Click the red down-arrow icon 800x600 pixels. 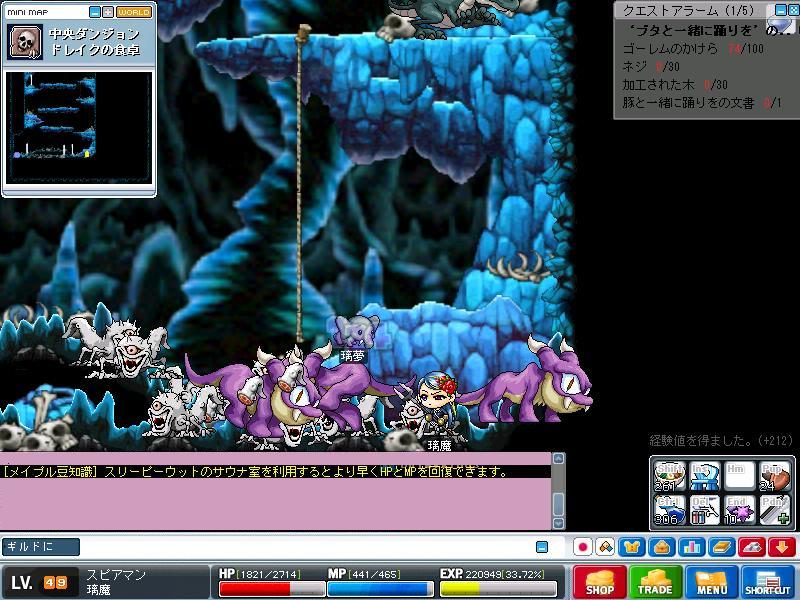(x=782, y=547)
